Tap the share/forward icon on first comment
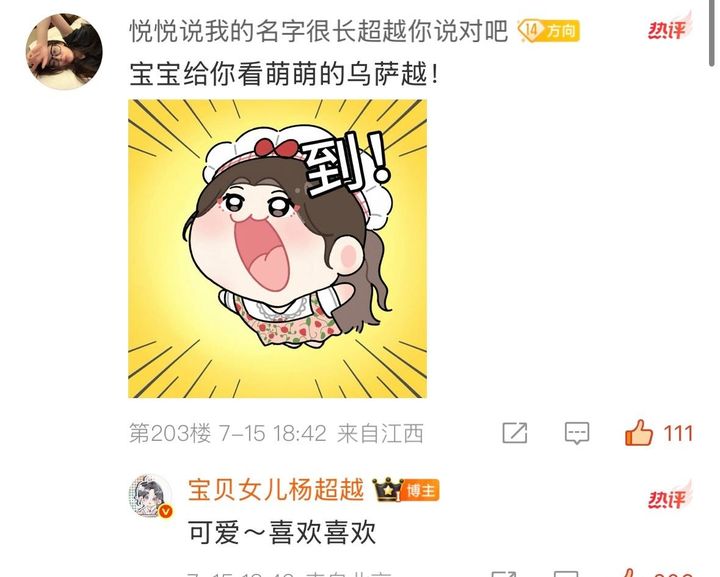Image resolution: width=720 pixels, height=577 pixels. click(x=515, y=432)
